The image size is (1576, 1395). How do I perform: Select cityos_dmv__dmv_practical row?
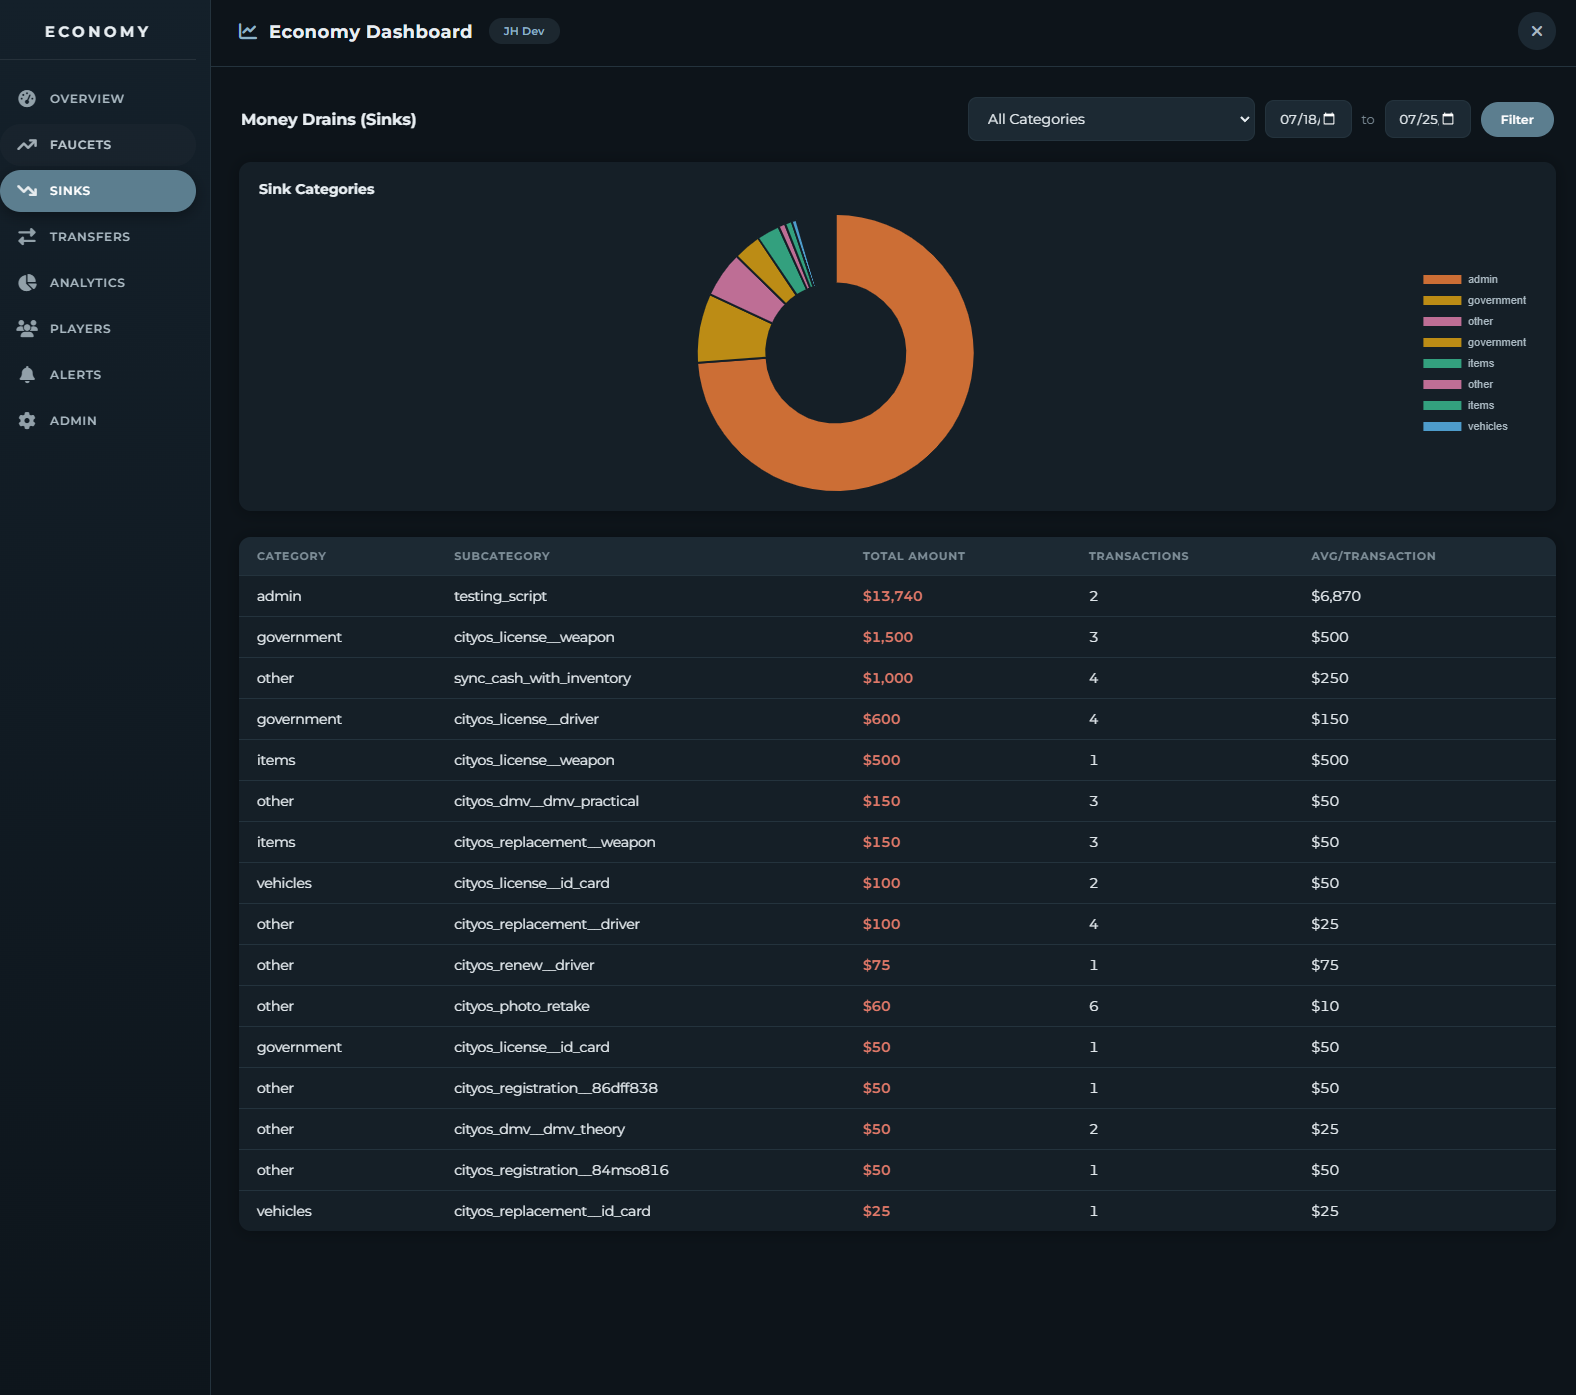click(897, 801)
